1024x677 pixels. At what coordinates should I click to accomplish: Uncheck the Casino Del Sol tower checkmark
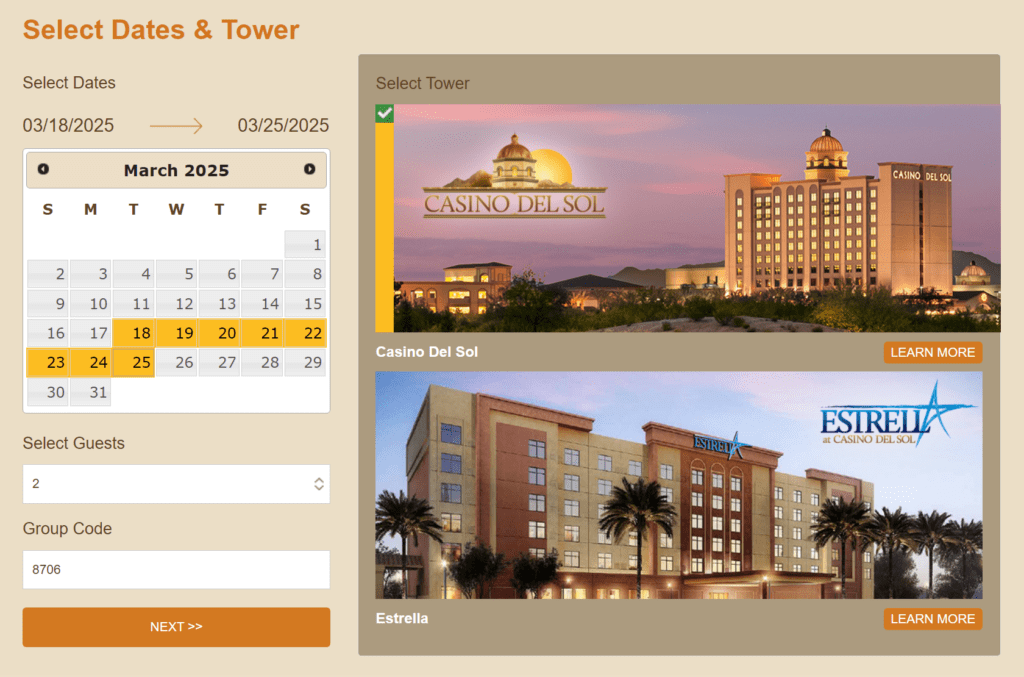tap(384, 113)
